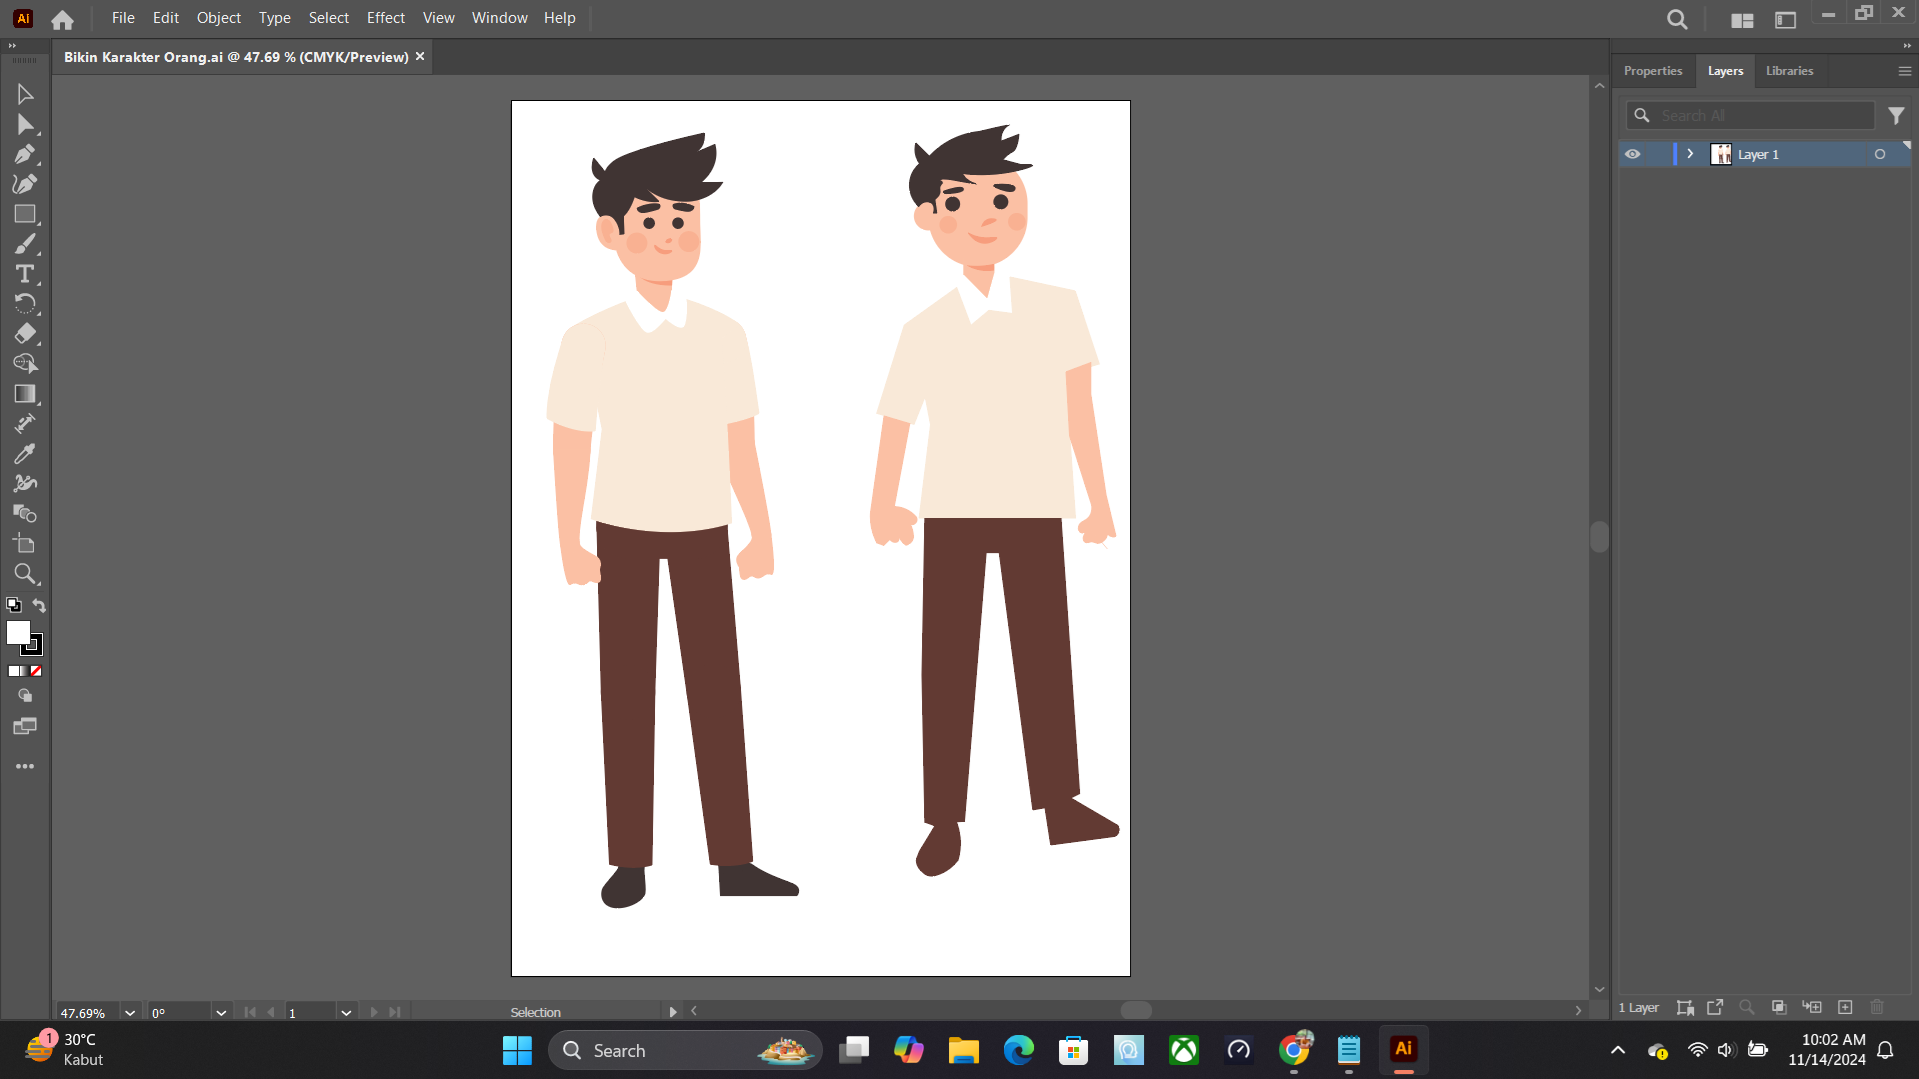
Task: Click Make/Release Clipping Mask icon
Action: (x=1779, y=1008)
